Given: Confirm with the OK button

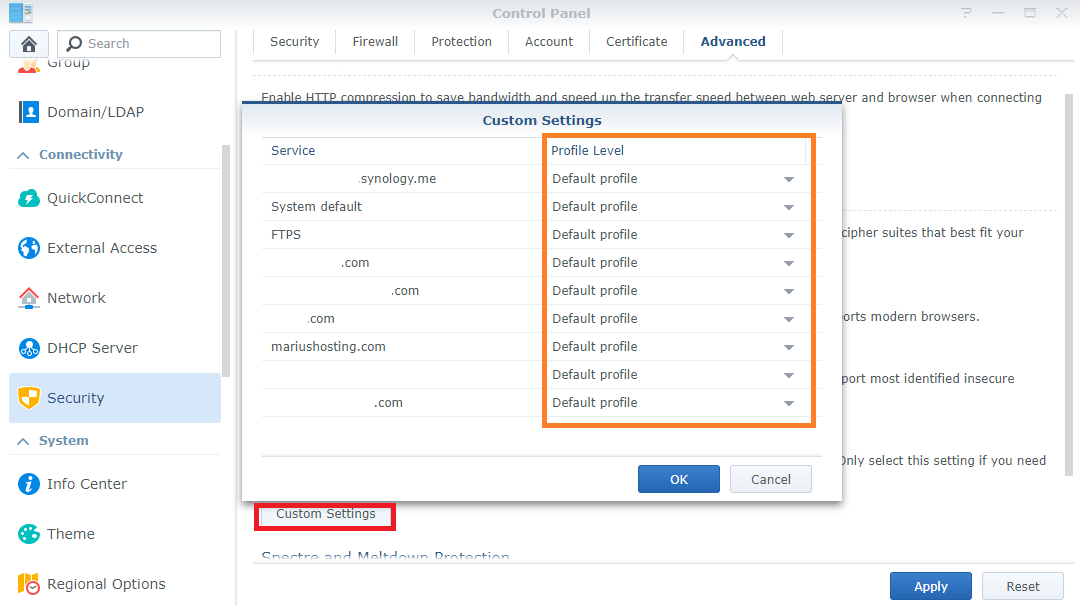Looking at the screenshot, I should [678, 479].
